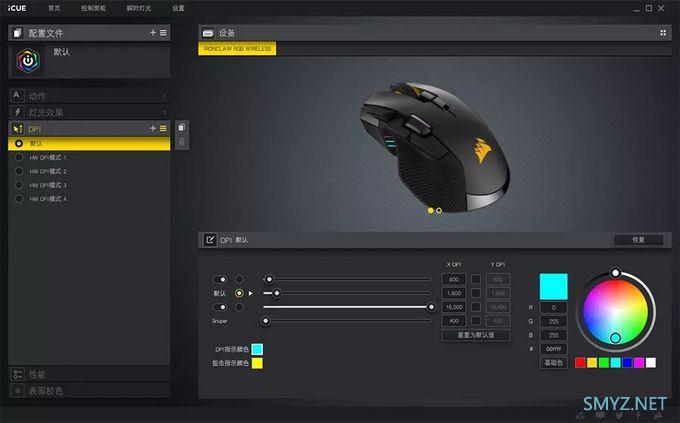This screenshot has height=423, width=680.
Task: Click the hex color code field
Action: (x=553, y=349)
